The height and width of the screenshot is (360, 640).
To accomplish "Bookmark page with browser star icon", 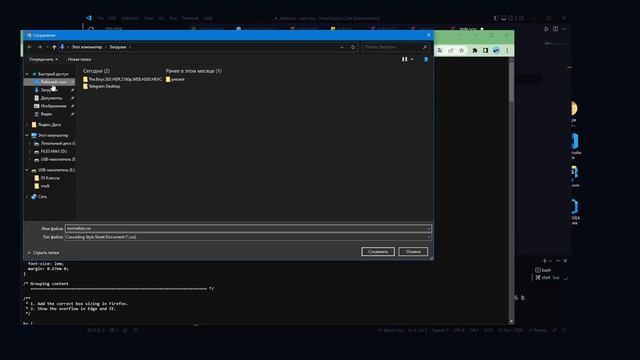I will click(462, 51).
